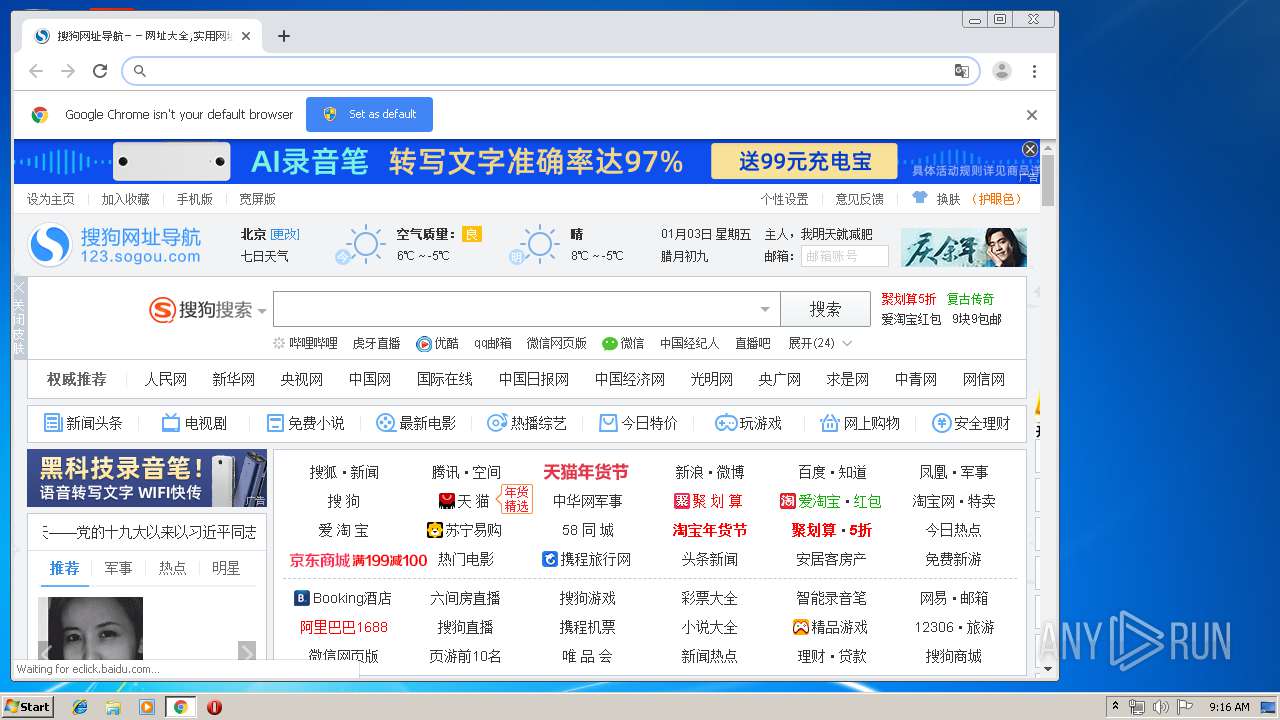The width and height of the screenshot is (1280, 720).
Task: Click into the Chrome address bar
Action: click(550, 71)
